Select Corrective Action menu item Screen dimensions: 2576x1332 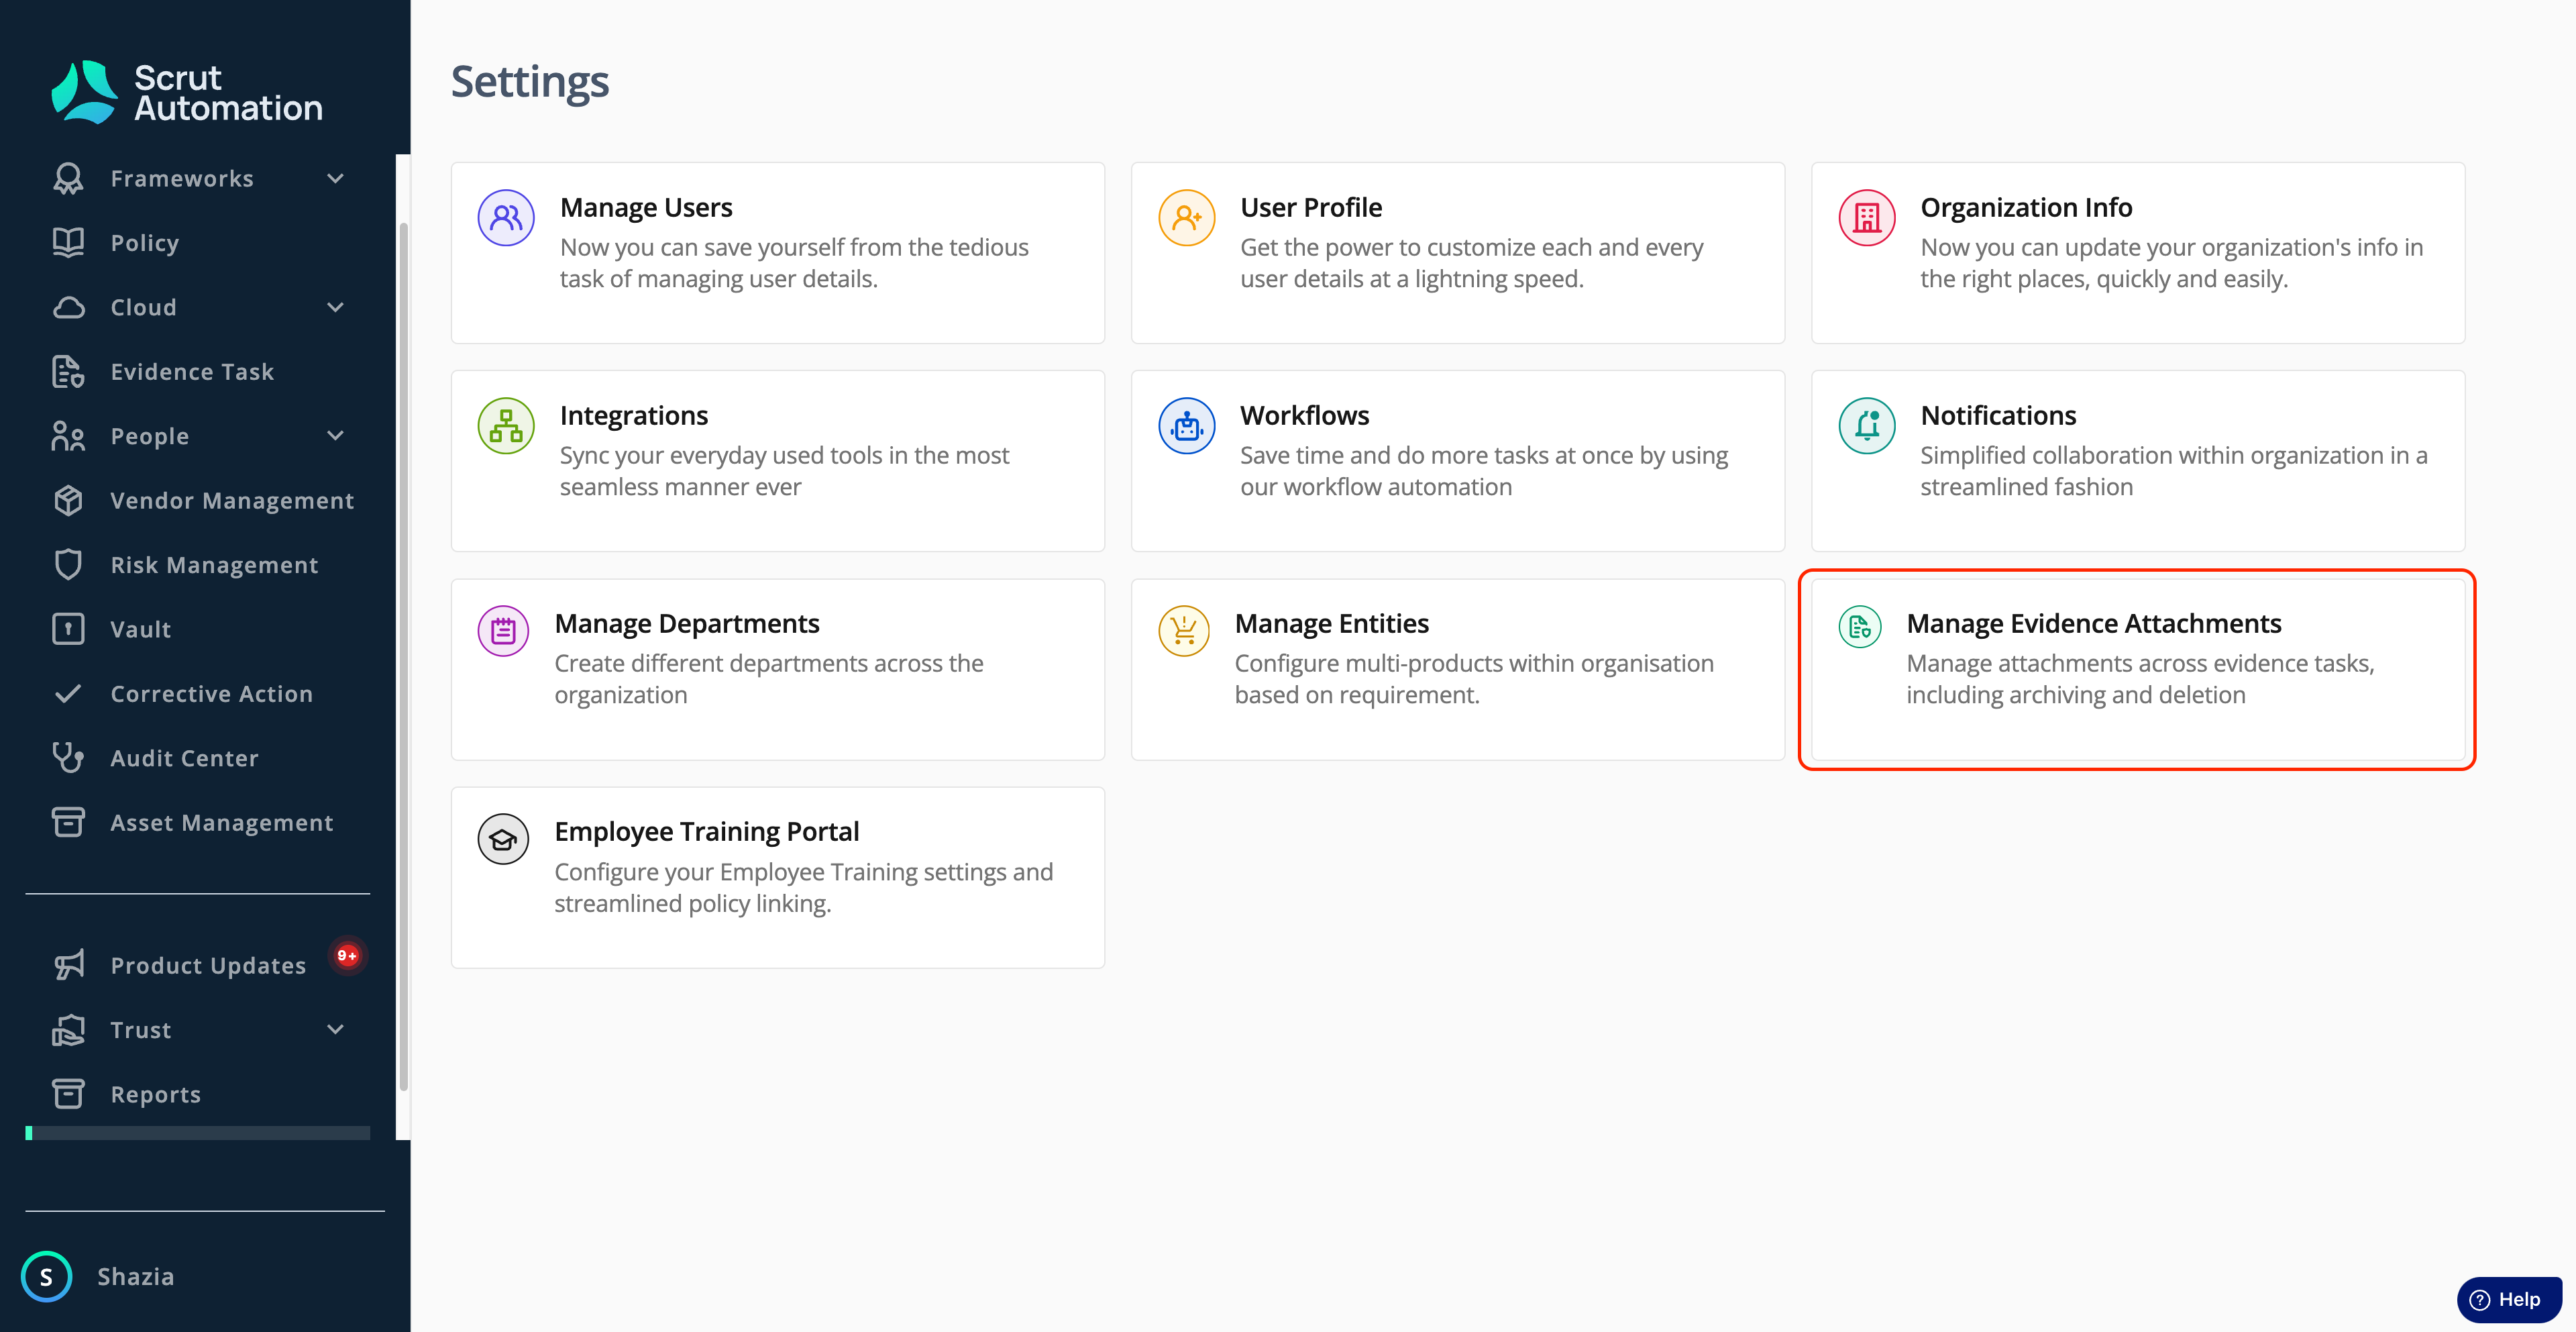[212, 694]
